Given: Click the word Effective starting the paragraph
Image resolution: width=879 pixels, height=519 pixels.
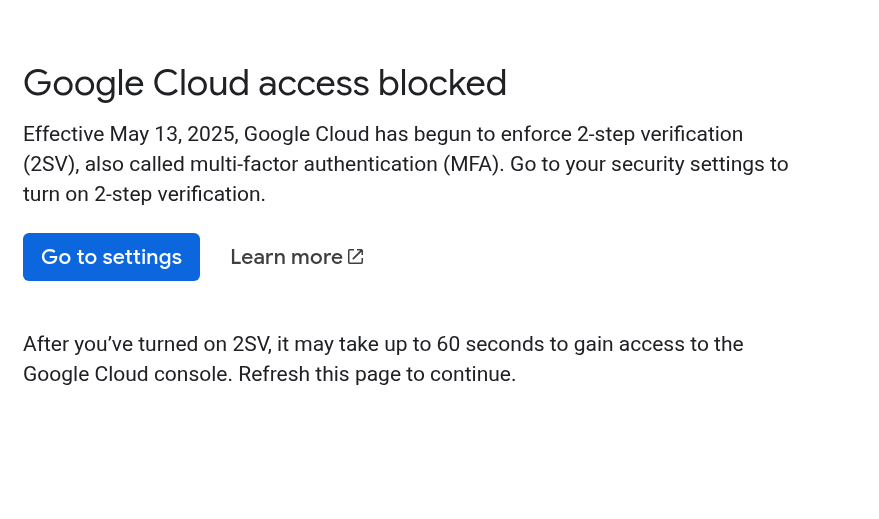Looking at the screenshot, I should tap(63, 135).
